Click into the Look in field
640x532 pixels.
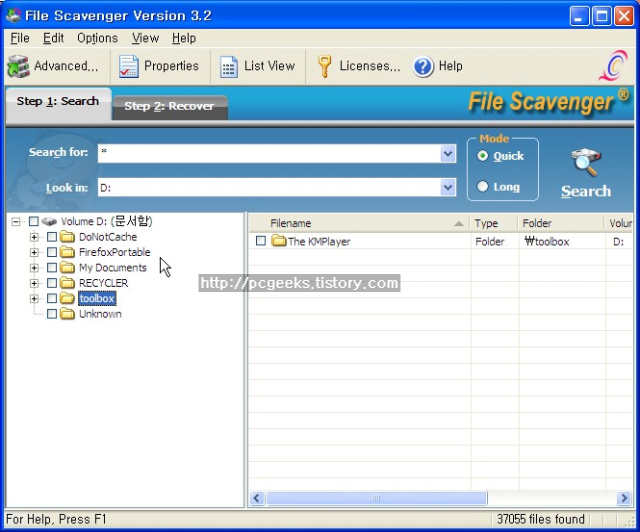click(x=269, y=187)
